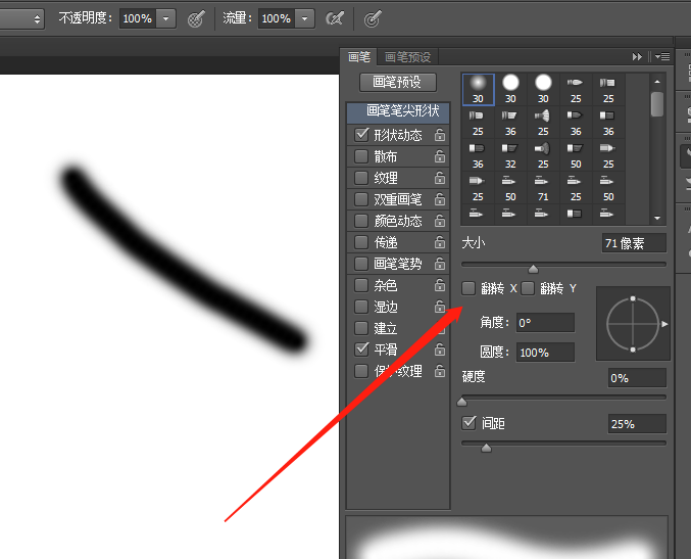This screenshot has height=559, width=692.
Task: Collapse the brush panel with double-arrow icon
Action: click(637, 57)
